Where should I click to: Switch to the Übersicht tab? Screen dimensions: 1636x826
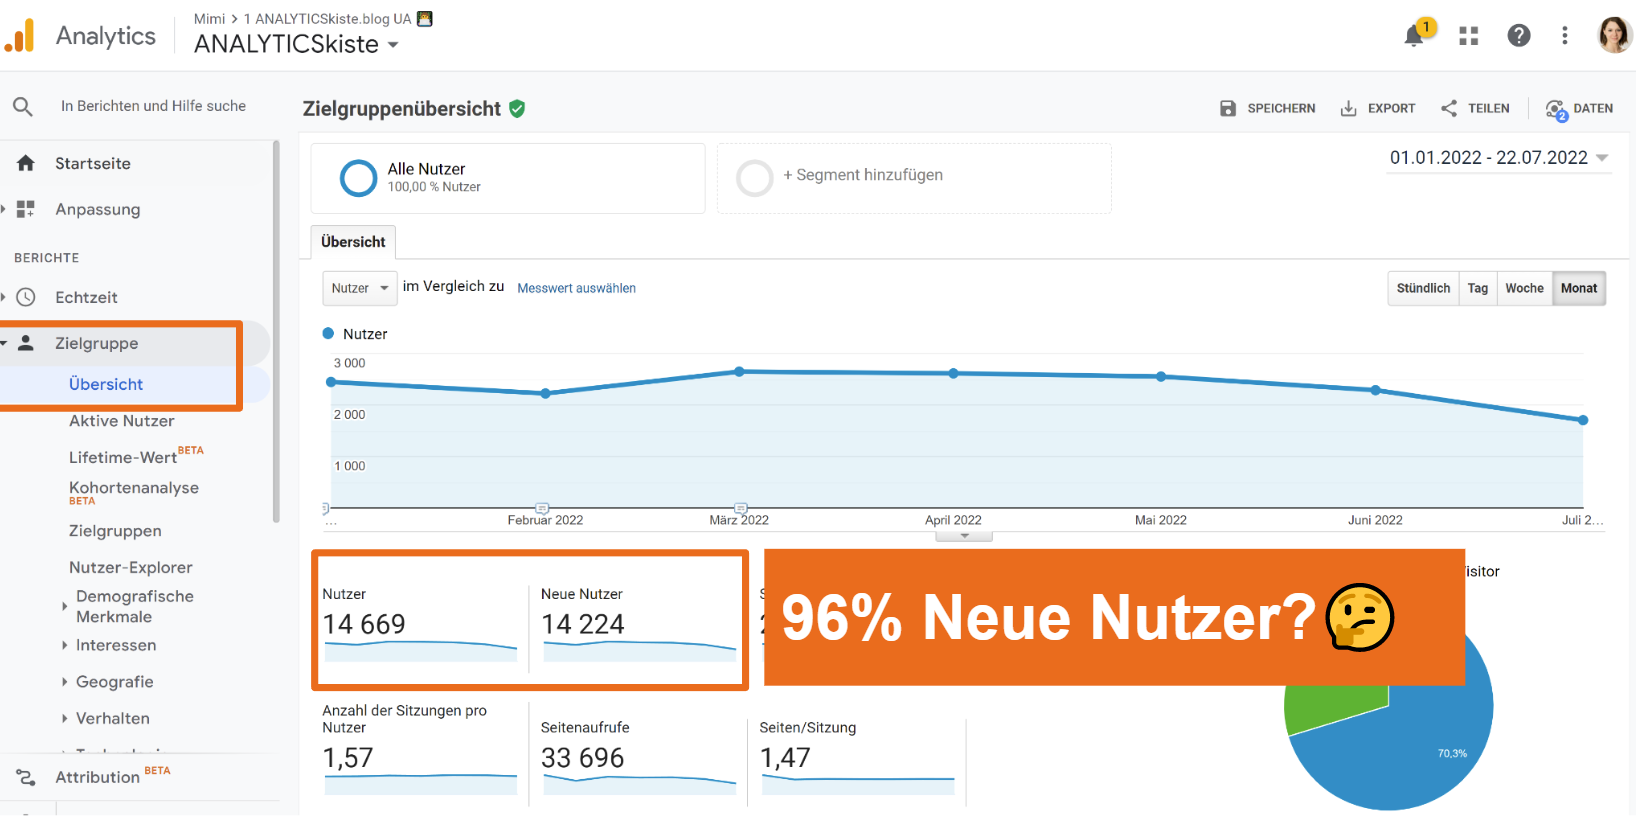352,242
